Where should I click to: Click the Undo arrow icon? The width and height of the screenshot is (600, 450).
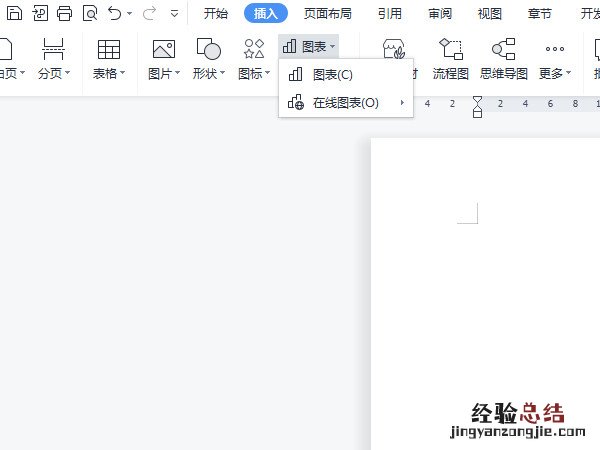[x=115, y=13]
